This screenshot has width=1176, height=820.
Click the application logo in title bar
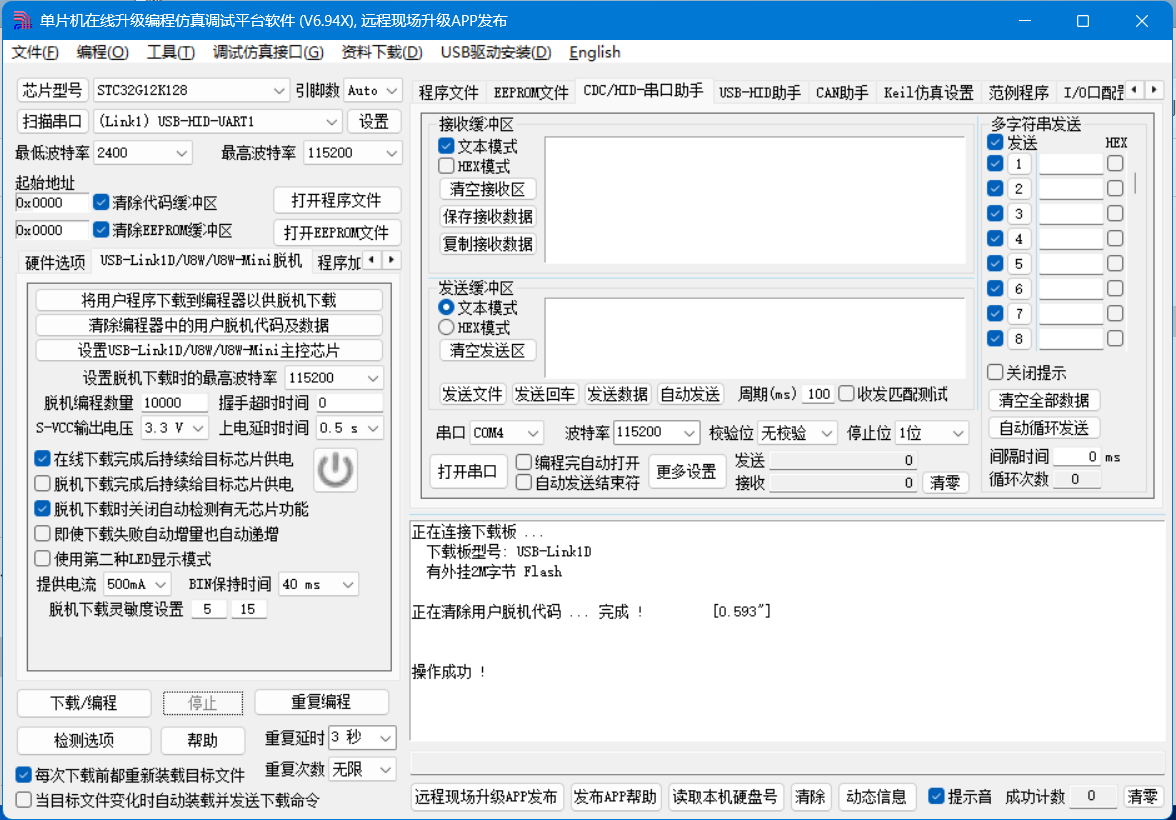tap(21, 21)
